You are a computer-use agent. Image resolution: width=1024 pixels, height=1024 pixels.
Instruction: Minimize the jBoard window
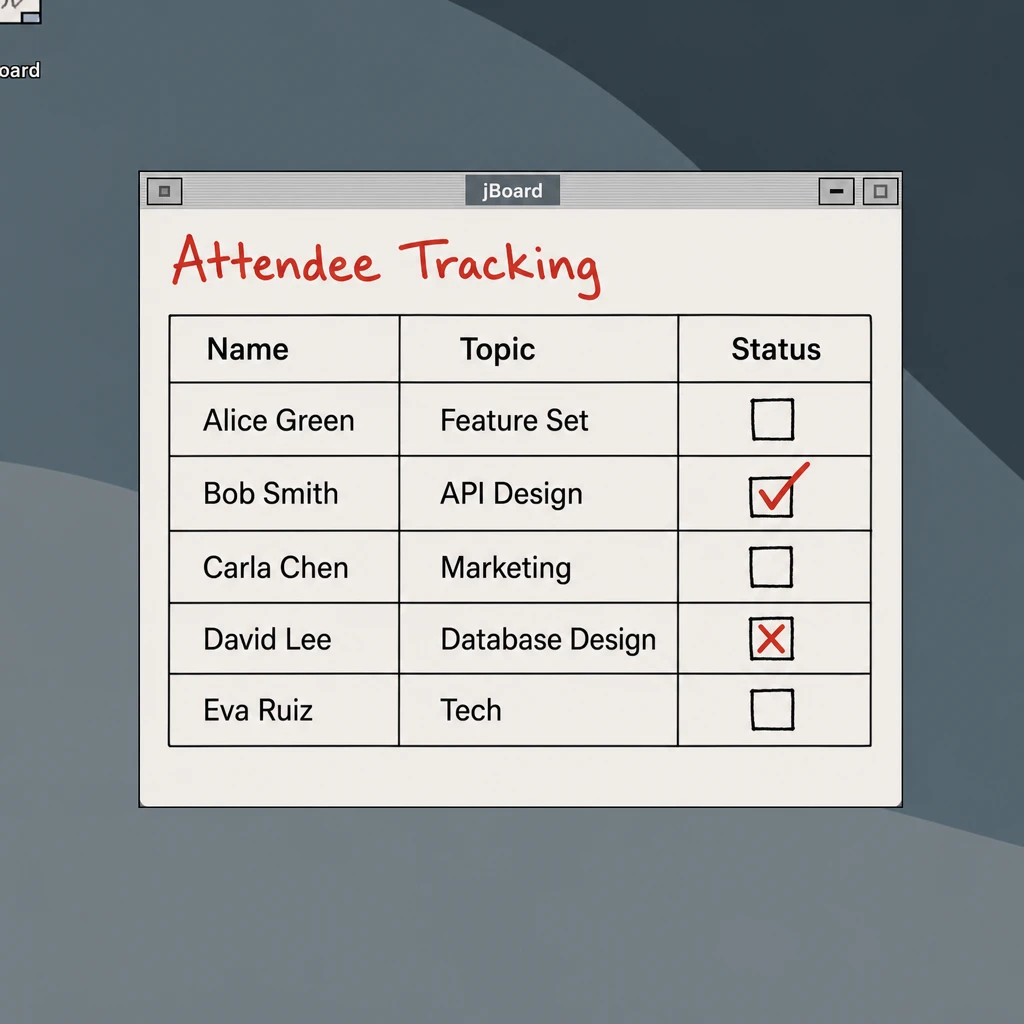(836, 191)
